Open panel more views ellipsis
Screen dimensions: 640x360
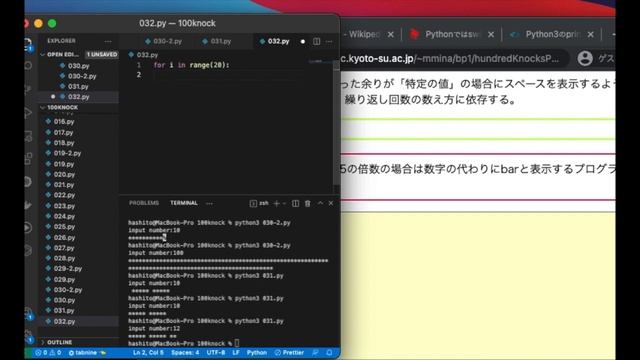point(209,203)
